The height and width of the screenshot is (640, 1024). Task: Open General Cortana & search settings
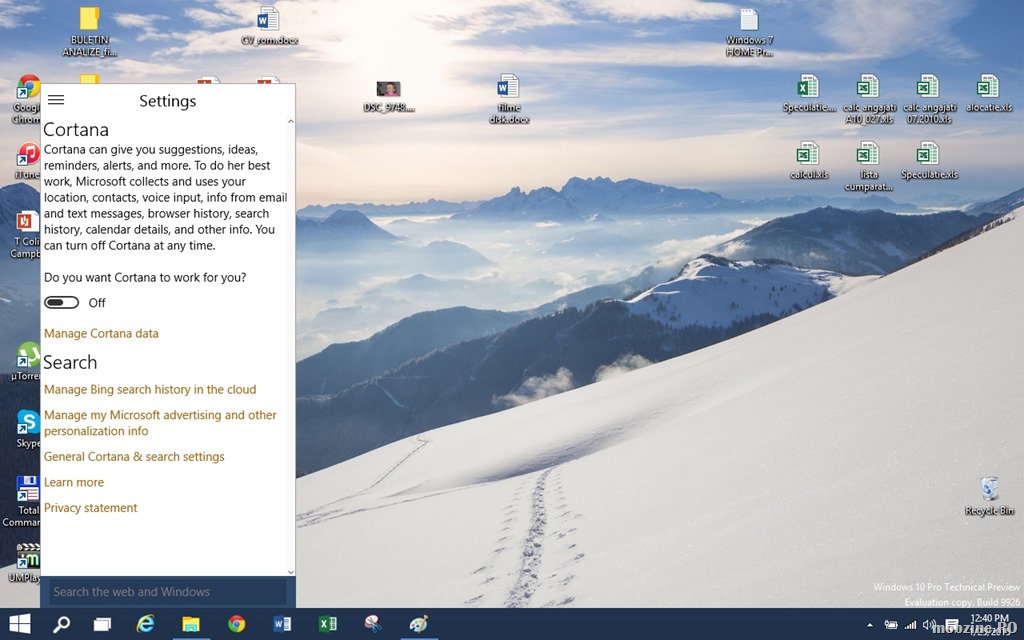click(134, 456)
